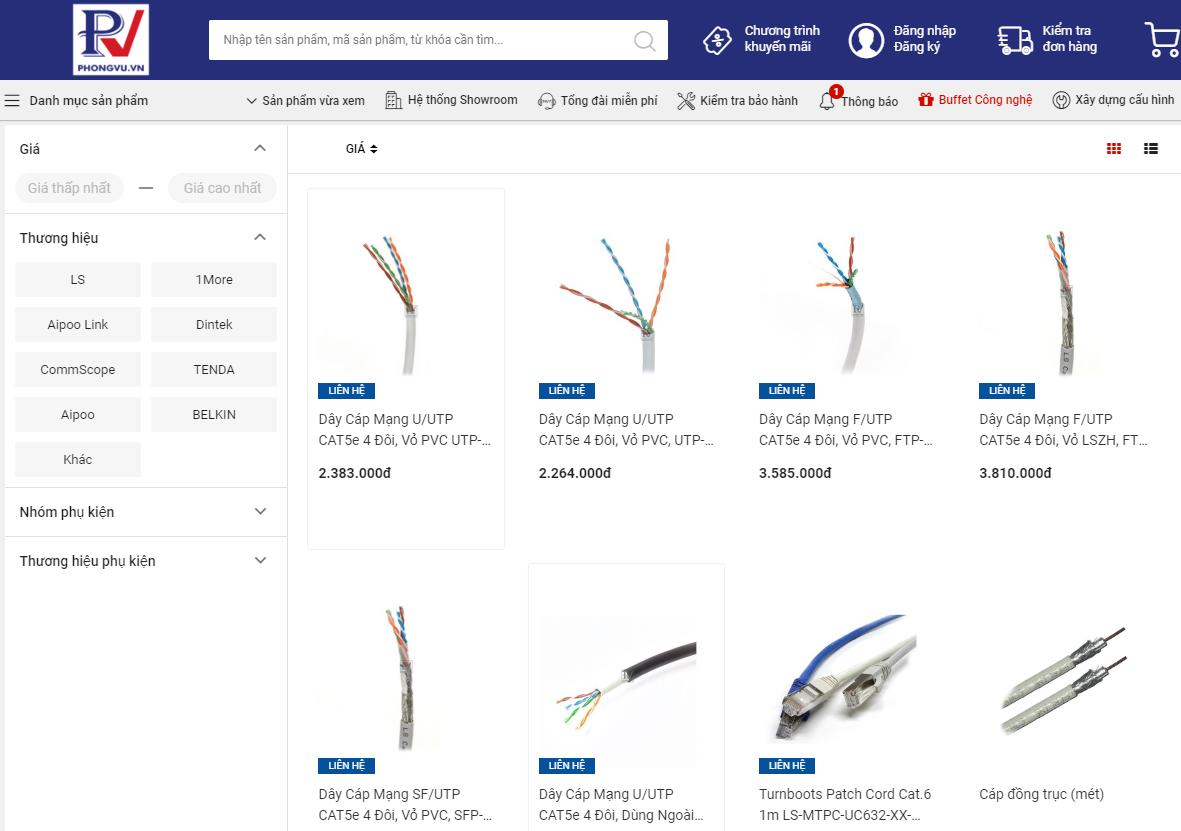Image resolution: width=1181 pixels, height=831 pixels.
Task: Switch to grid view layout
Action: point(1114,148)
